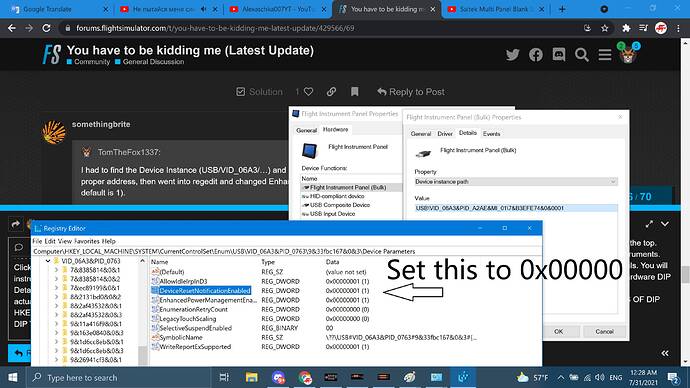This screenshot has height=388, width=690.
Task: Open the View menu in Registry Editor
Action: pos(65,241)
